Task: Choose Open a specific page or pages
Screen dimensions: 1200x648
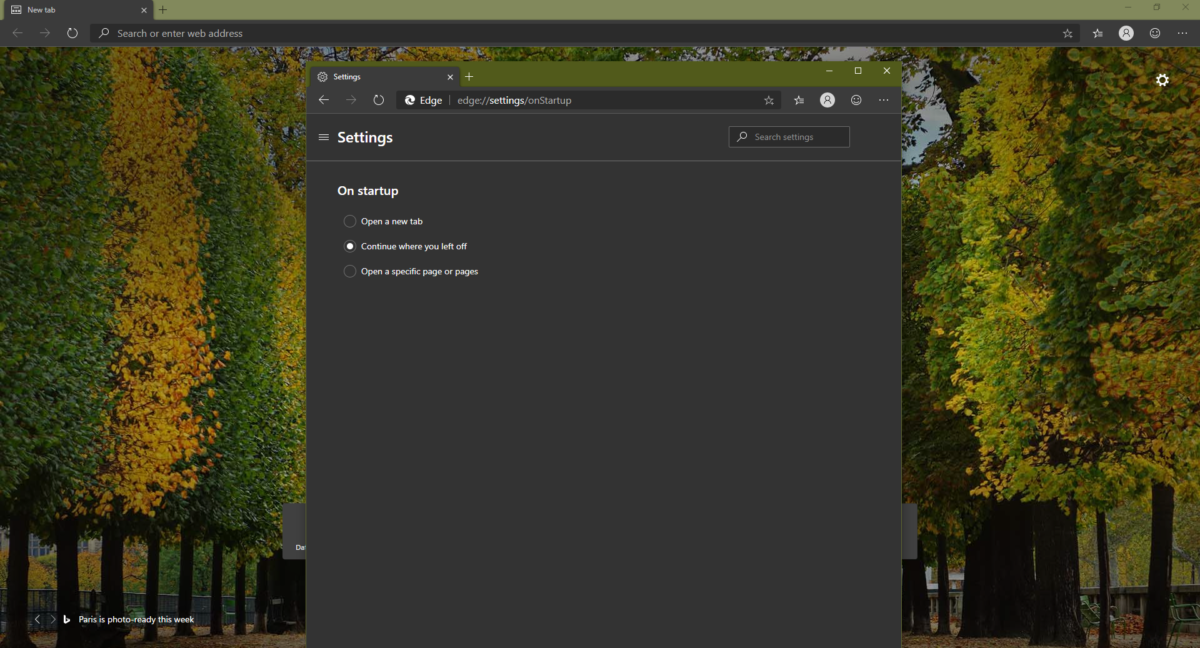Action: 350,271
